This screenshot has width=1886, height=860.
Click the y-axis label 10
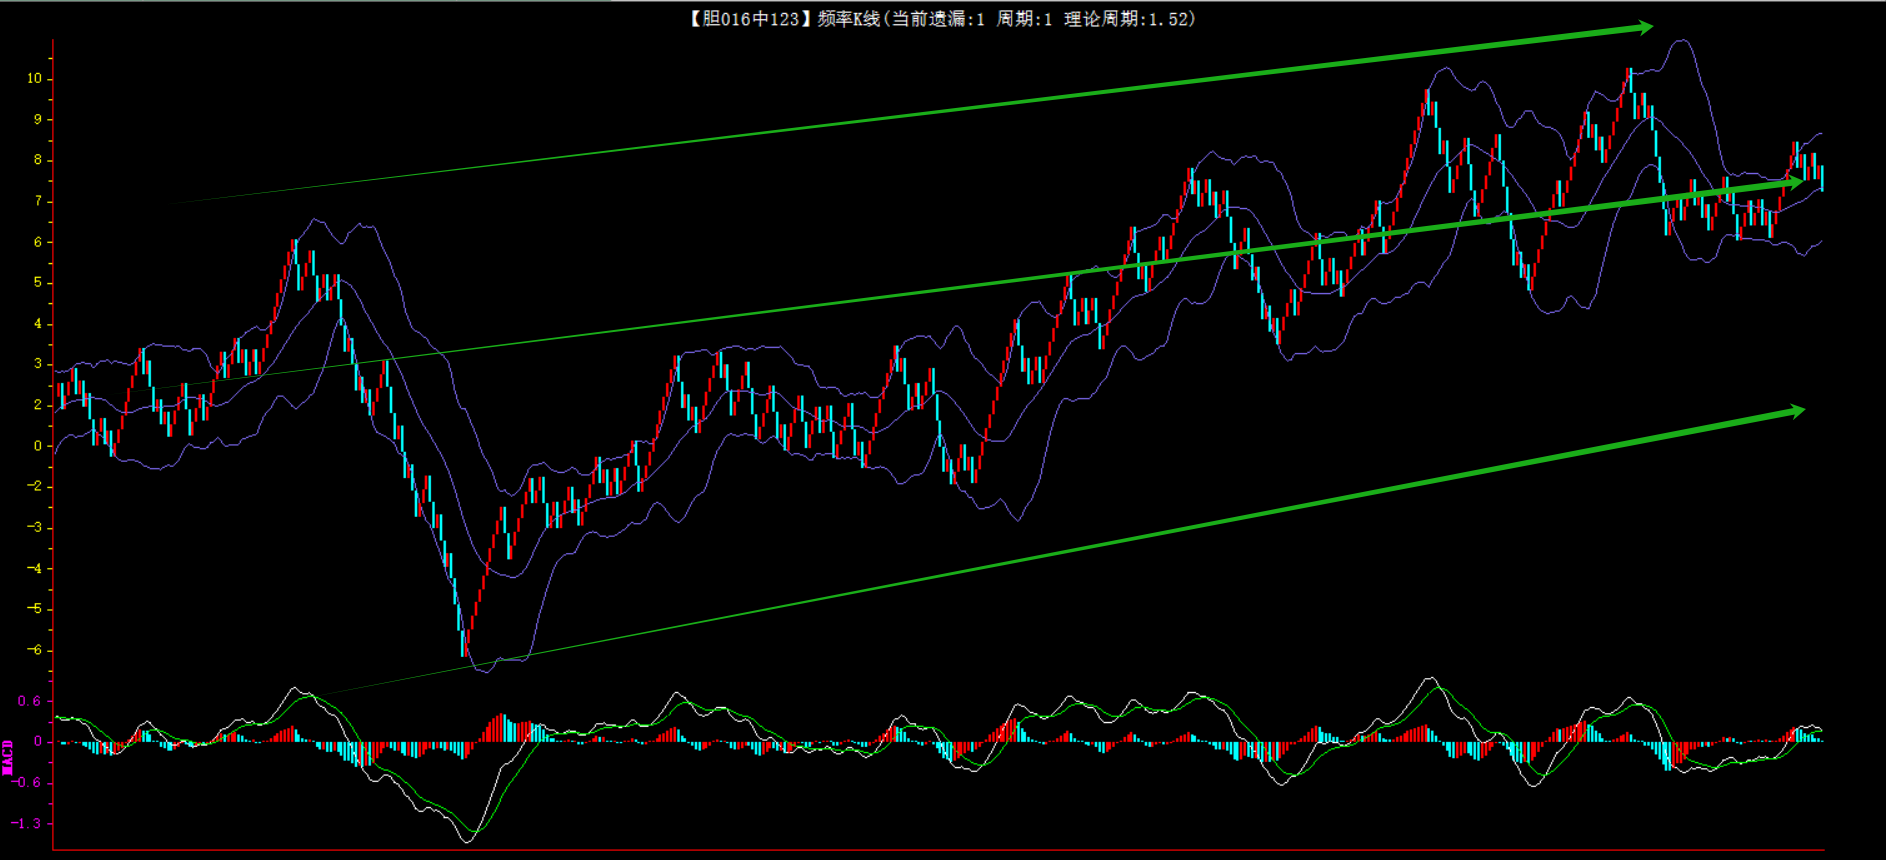pyautogui.click(x=35, y=78)
